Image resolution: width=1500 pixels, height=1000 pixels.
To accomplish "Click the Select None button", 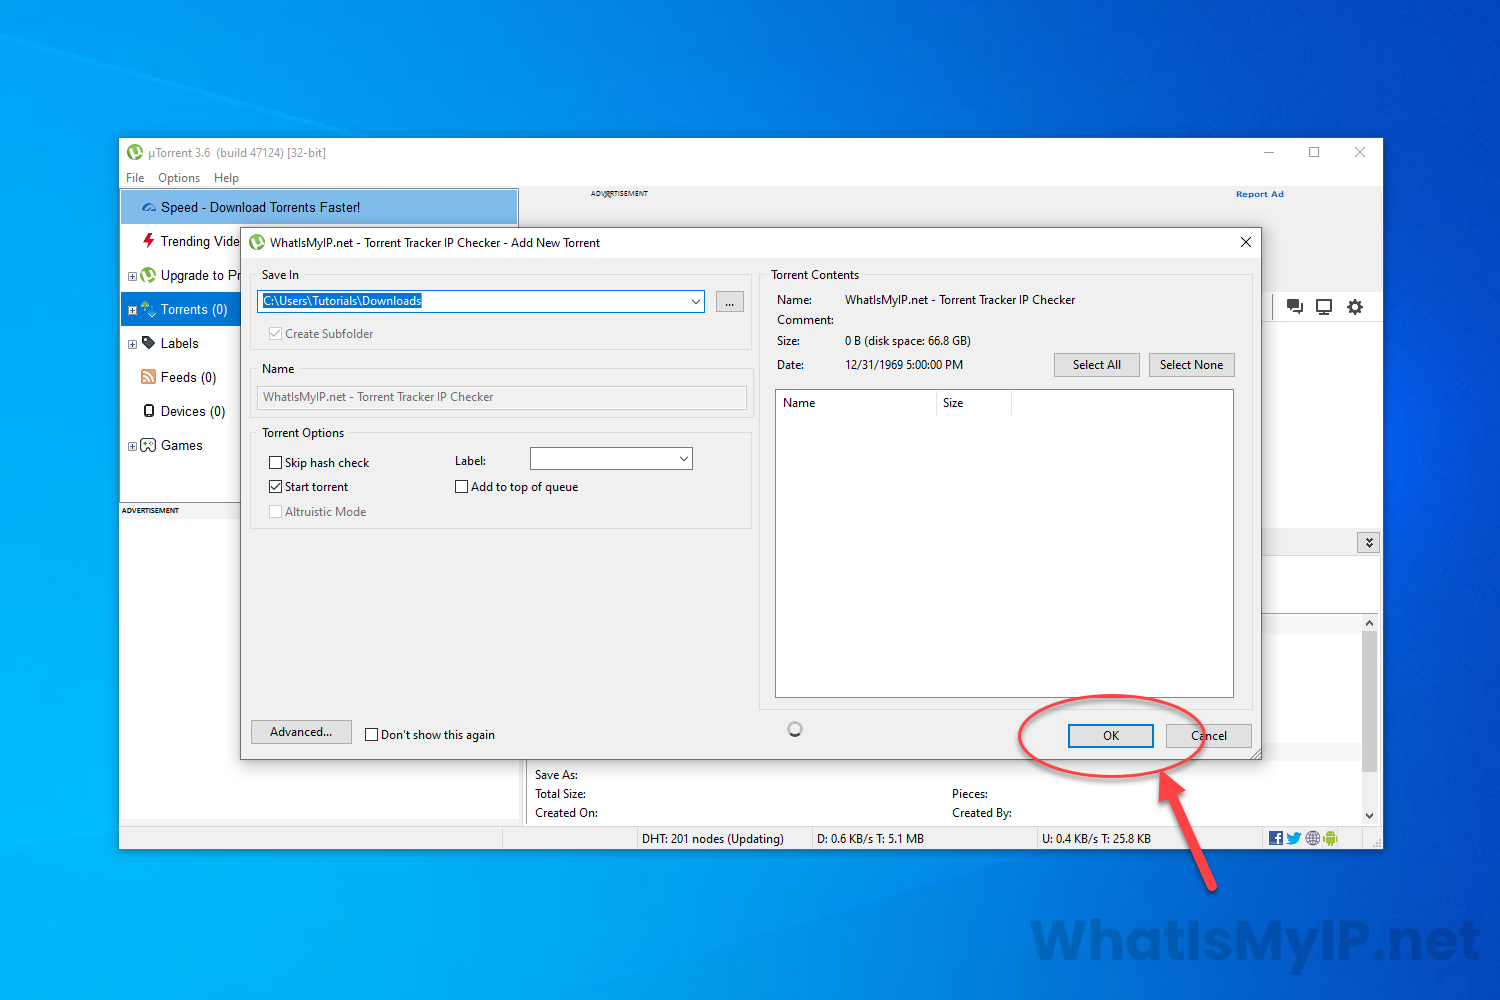I will click(1192, 365).
